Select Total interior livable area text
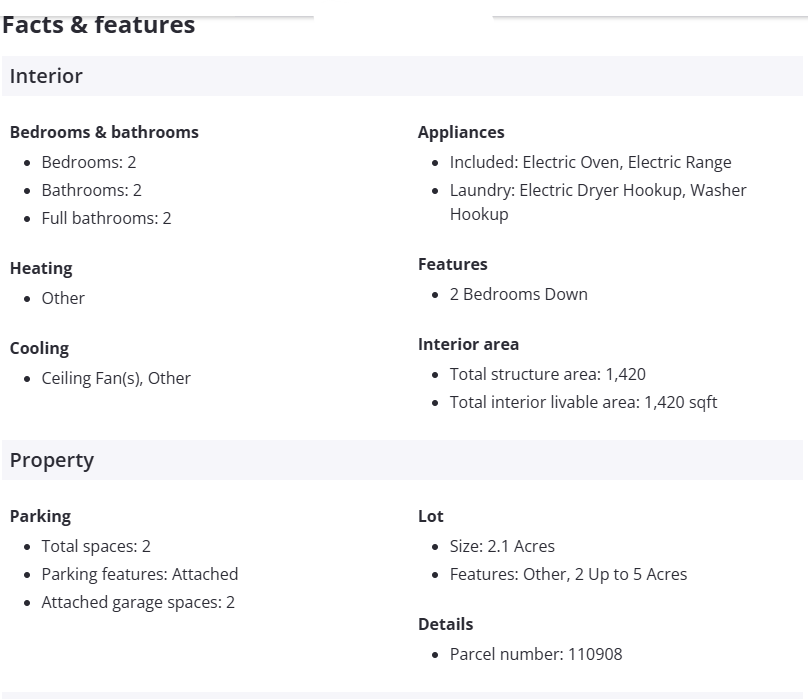Screen dimensions: 808x699 583,402
